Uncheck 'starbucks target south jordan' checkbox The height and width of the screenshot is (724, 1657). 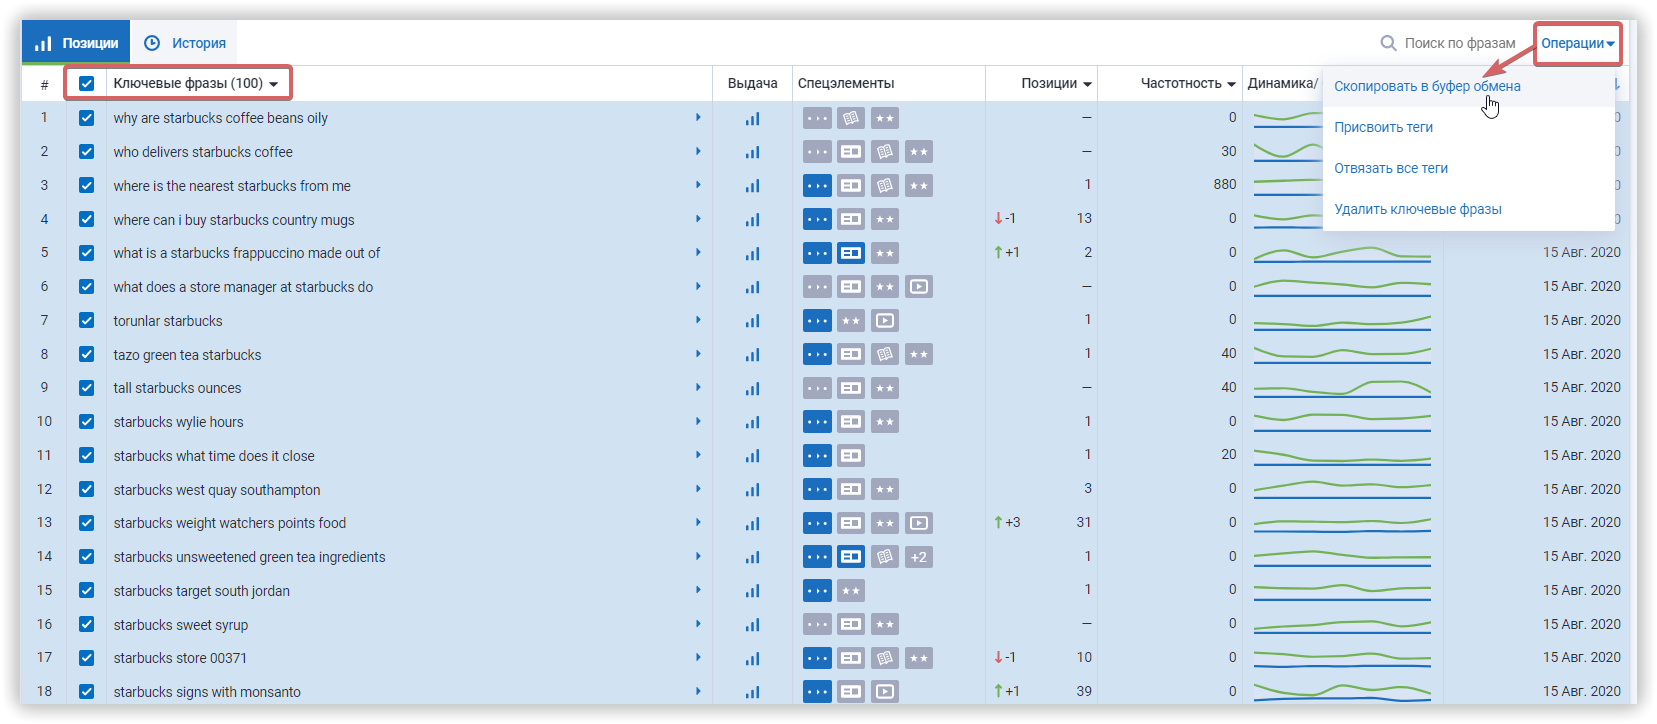pos(87,591)
